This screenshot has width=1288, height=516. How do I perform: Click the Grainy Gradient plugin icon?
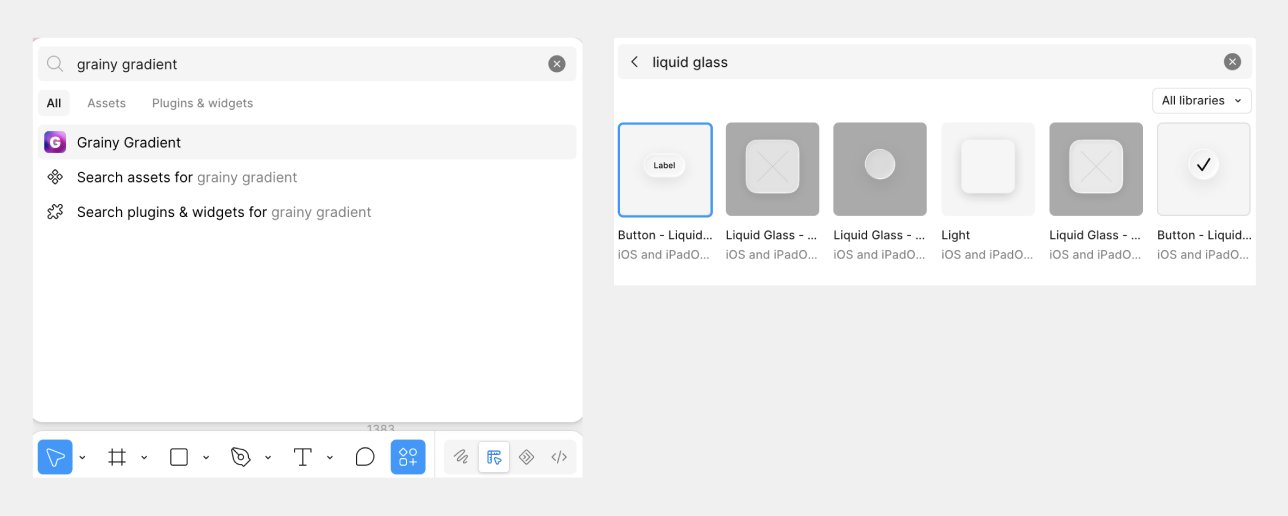[55, 142]
